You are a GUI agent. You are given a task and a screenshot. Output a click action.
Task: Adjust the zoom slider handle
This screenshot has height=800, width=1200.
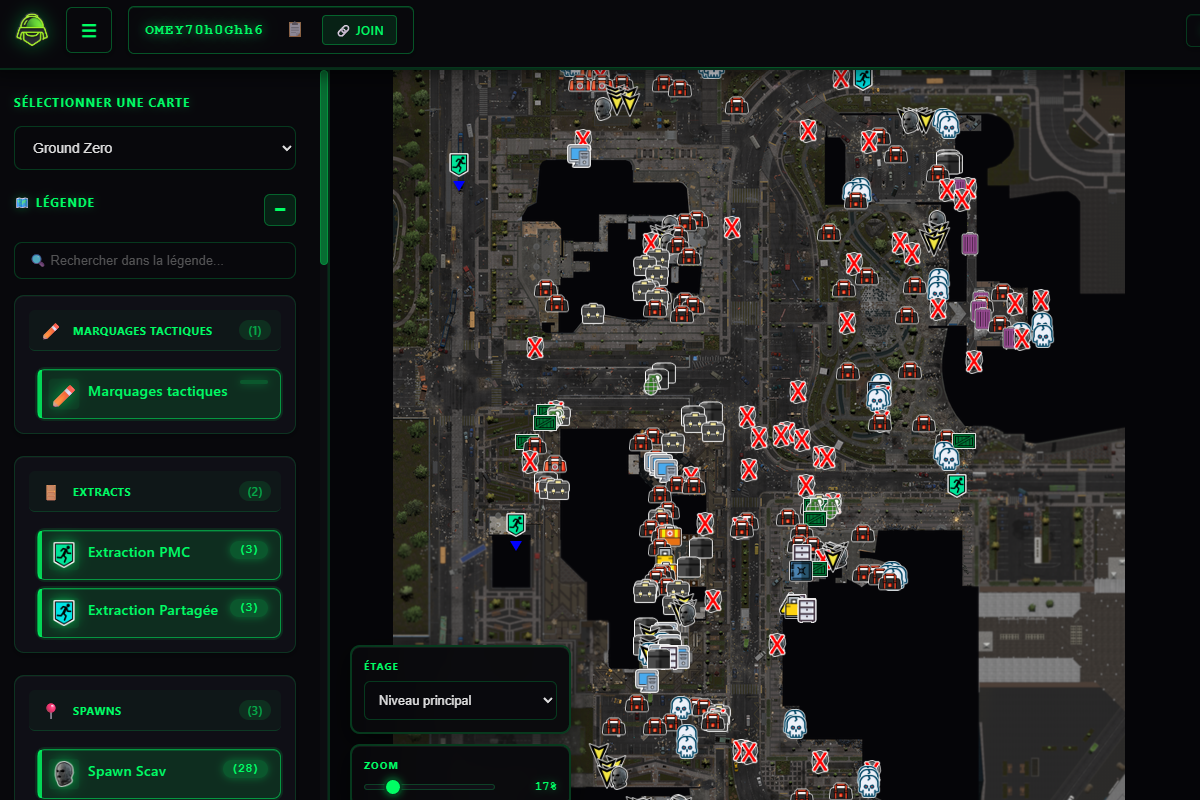(393, 787)
